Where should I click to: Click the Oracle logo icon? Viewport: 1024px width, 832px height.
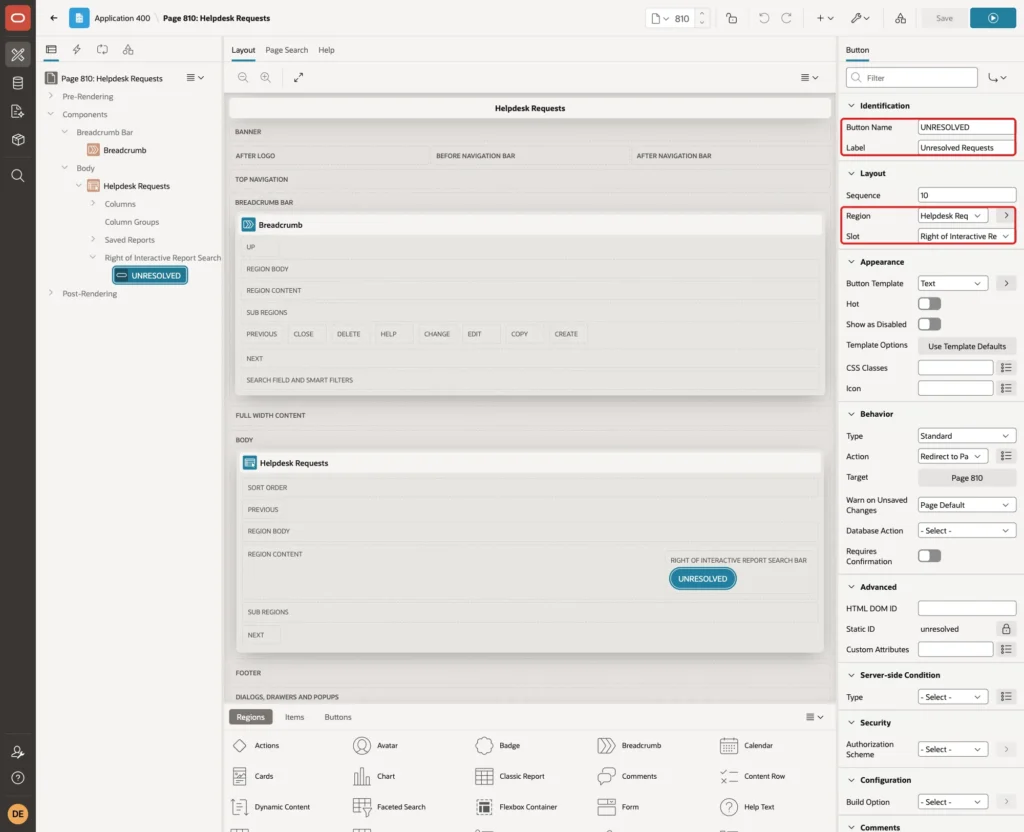(x=18, y=18)
